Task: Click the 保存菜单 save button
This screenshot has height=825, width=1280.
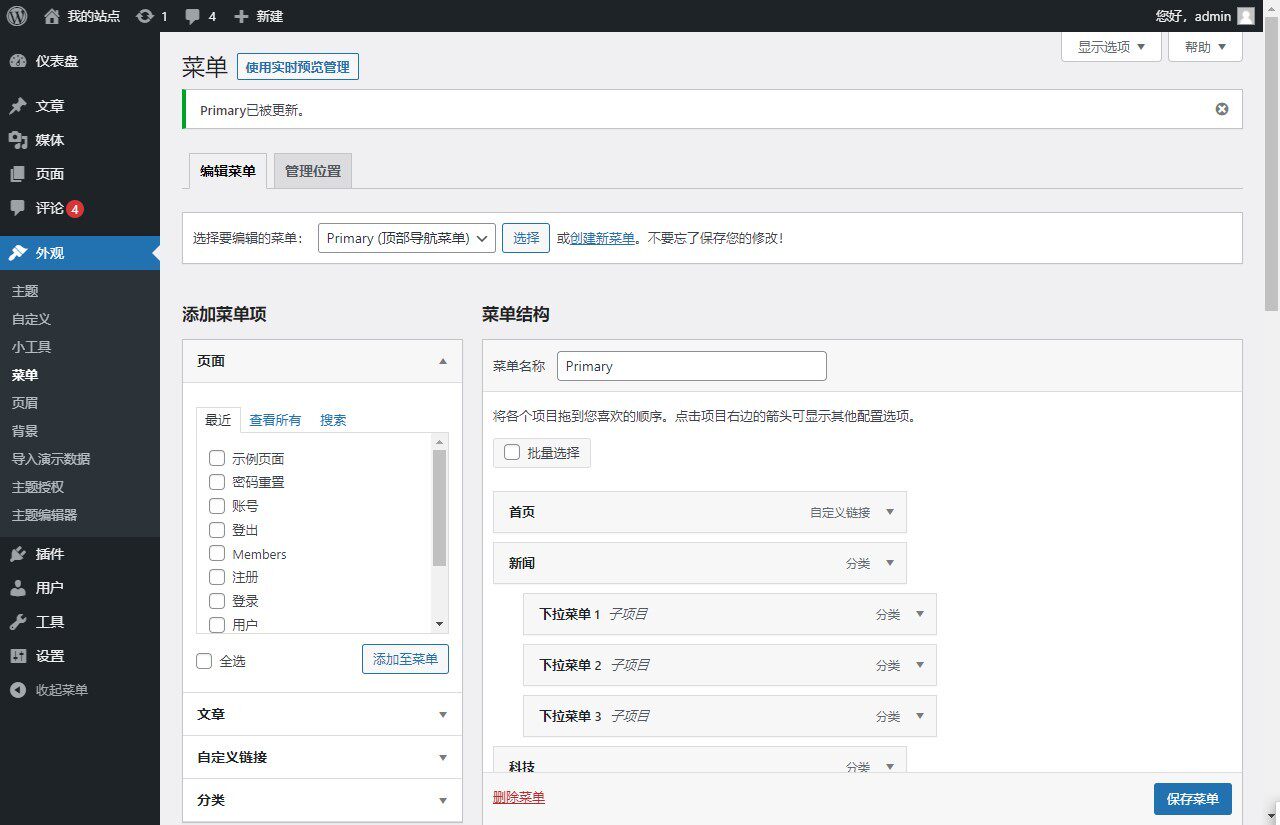Action: [x=1192, y=798]
